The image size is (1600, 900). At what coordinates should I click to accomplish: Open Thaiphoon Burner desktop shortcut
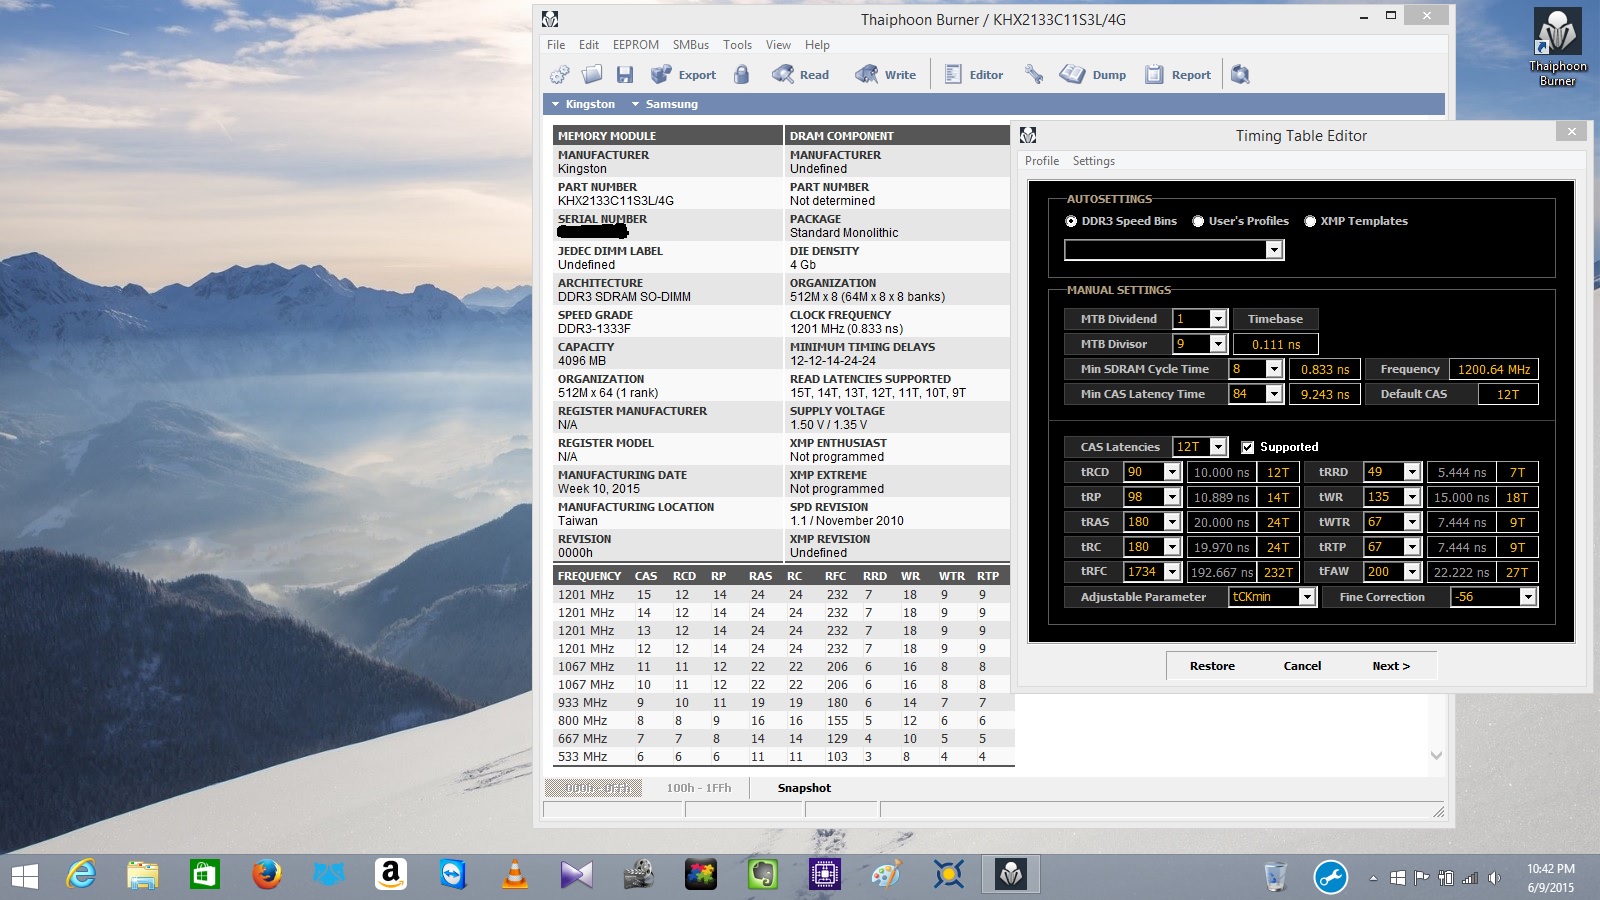[1557, 47]
